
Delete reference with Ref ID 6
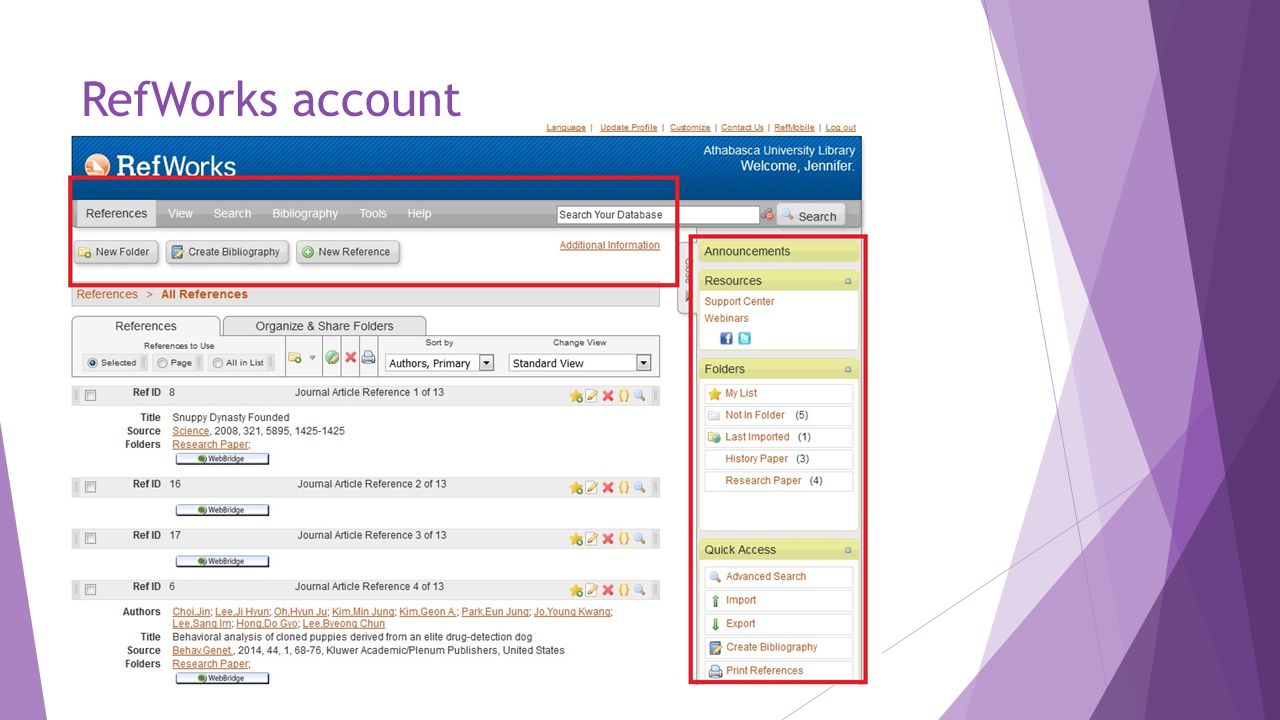(x=608, y=590)
